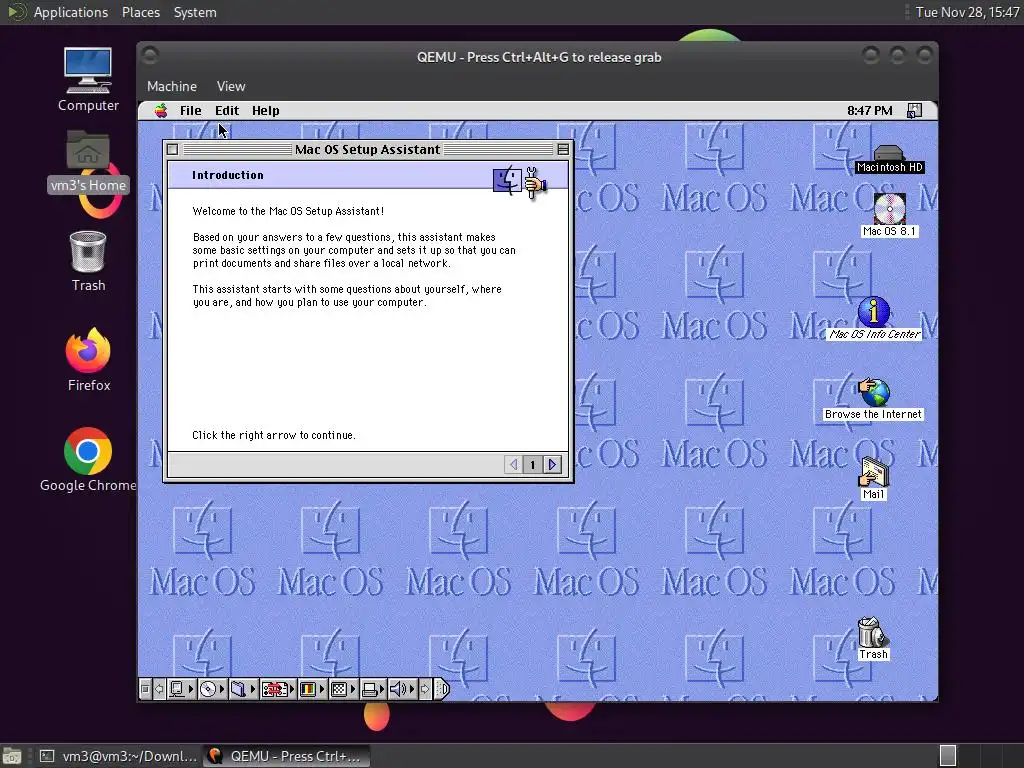Select the Mac OS 8.1 CD icon
This screenshot has height=768, width=1024.
pyautogui.click(x=889, y=215)
